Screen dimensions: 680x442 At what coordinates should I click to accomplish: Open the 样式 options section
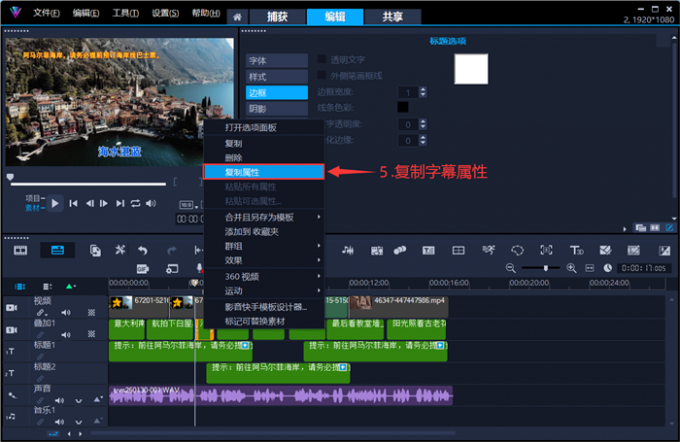[x=277, y=77]
